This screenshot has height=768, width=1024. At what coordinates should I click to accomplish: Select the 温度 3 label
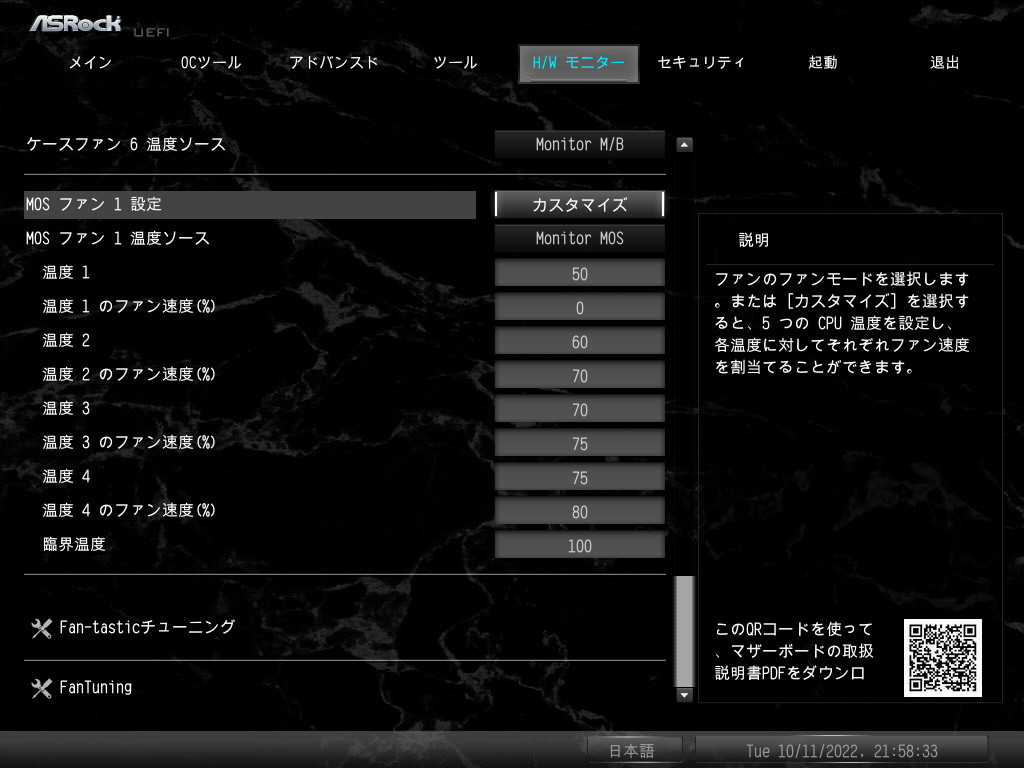click(66, 408)
